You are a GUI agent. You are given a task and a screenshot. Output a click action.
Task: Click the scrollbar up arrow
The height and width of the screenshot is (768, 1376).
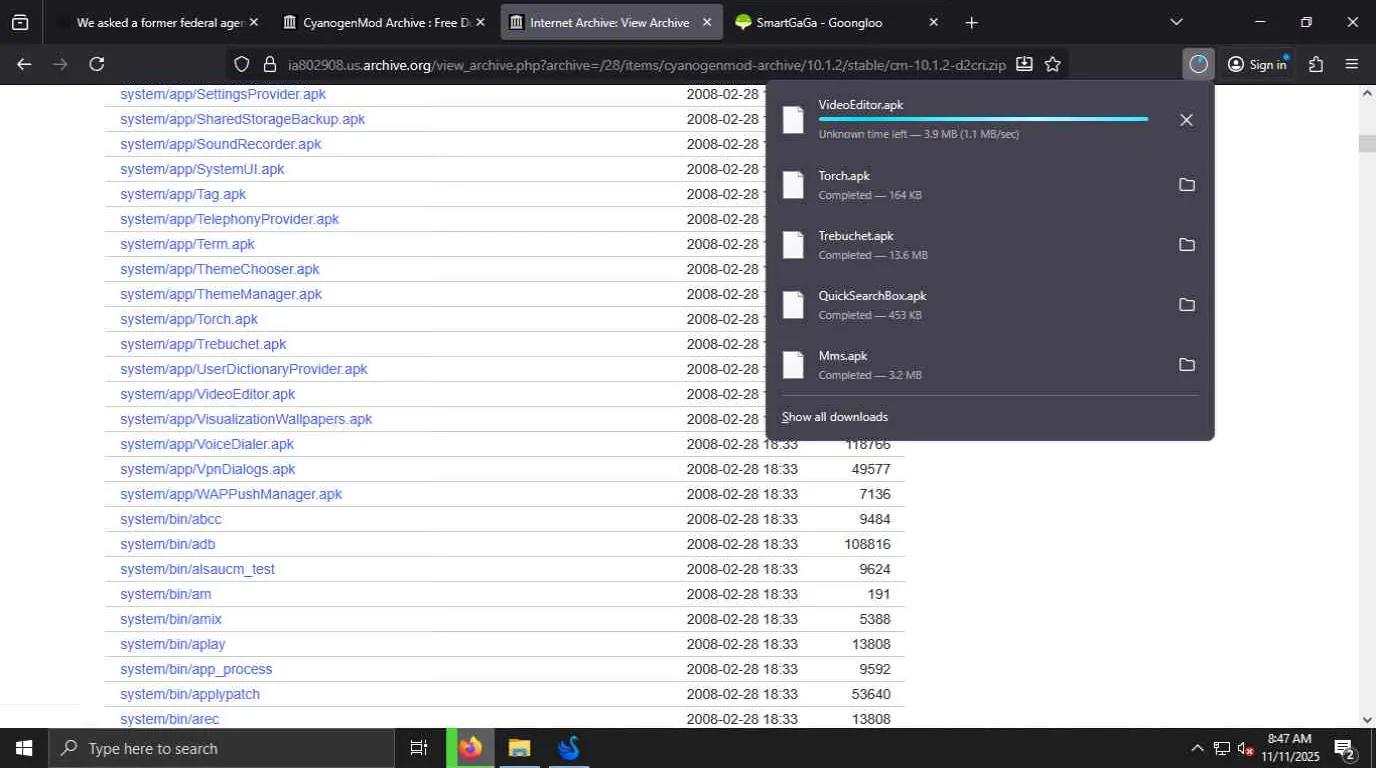[1367, 93]
